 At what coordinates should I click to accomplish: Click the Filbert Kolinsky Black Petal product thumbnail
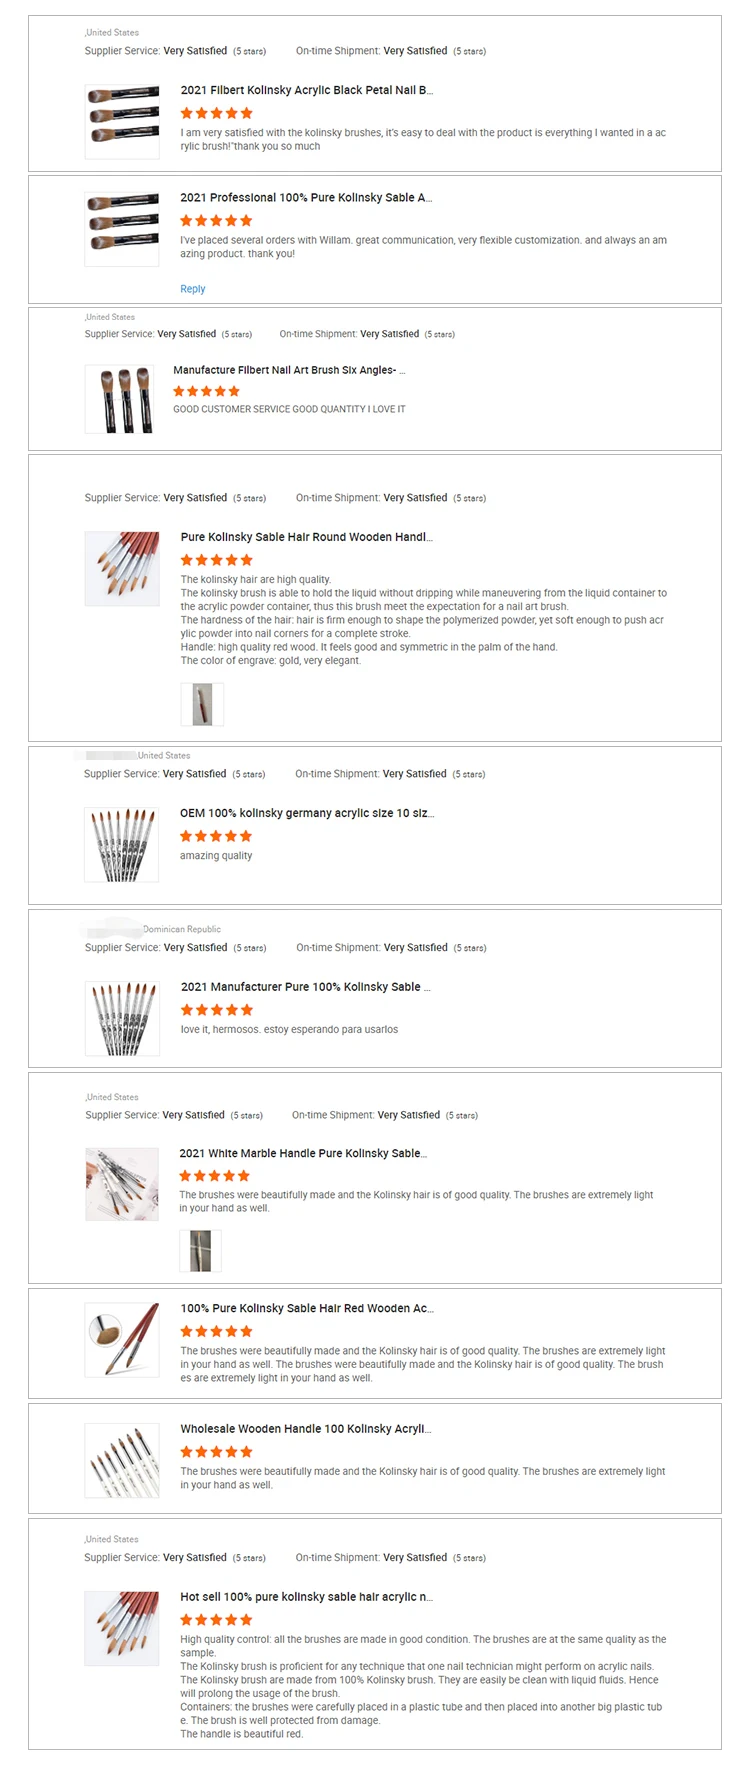(122, 120)
